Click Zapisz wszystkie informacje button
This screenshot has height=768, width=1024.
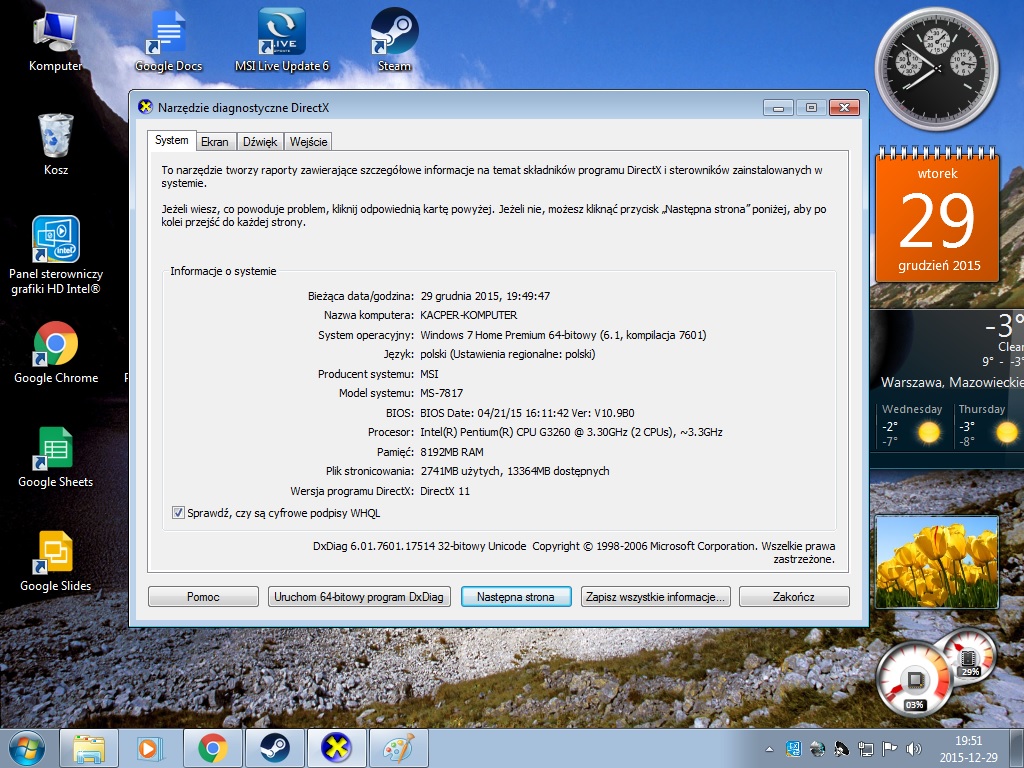656,597
